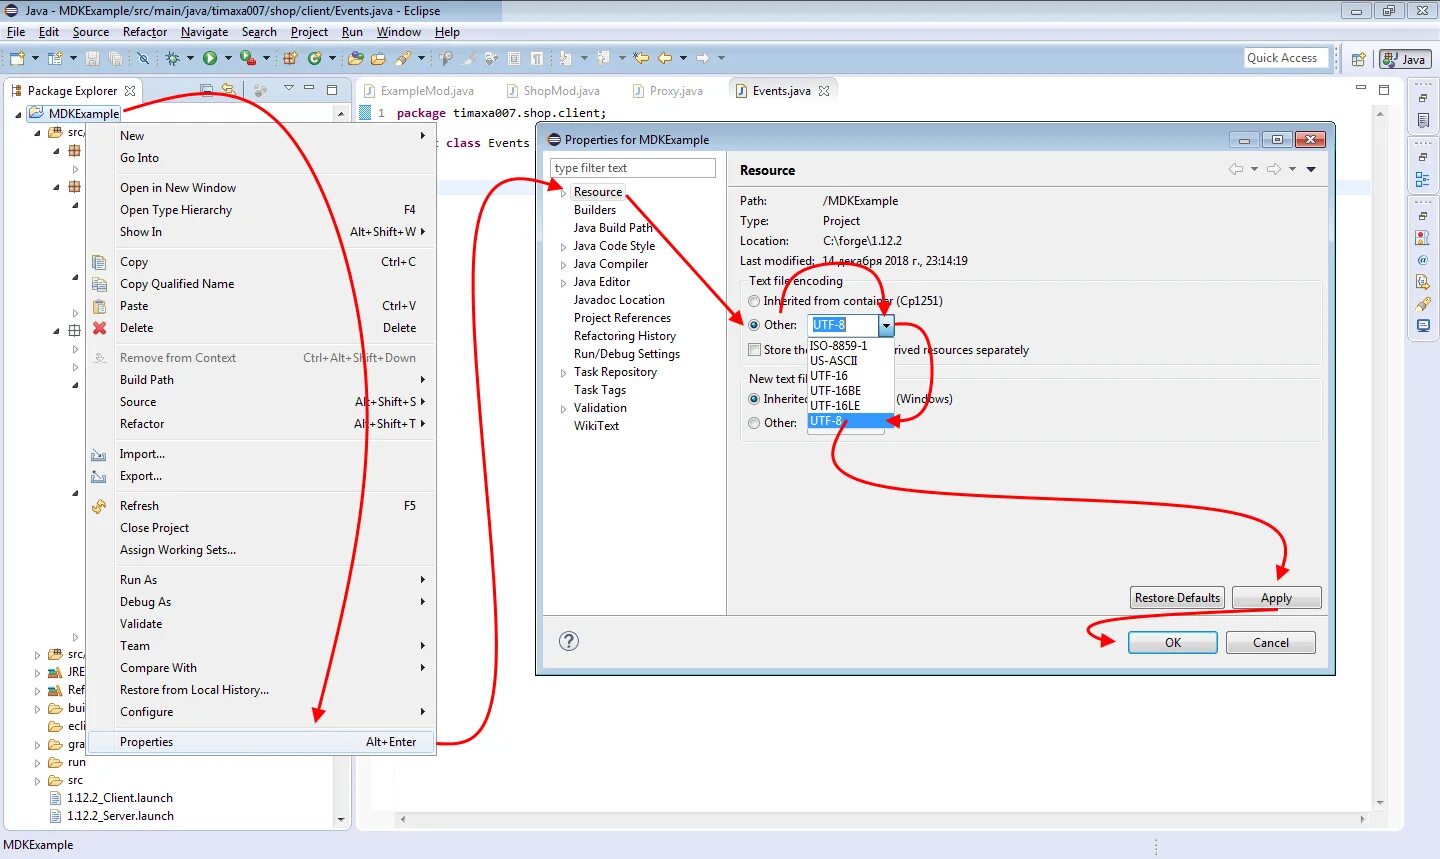Click the help question mark in Properties dialog
Image resolution: width=1440 pixels, height=859 pixels.
click(x=569, y=641)
